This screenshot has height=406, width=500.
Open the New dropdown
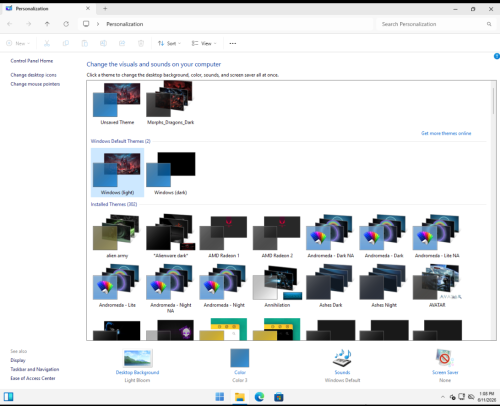point(18,43)
